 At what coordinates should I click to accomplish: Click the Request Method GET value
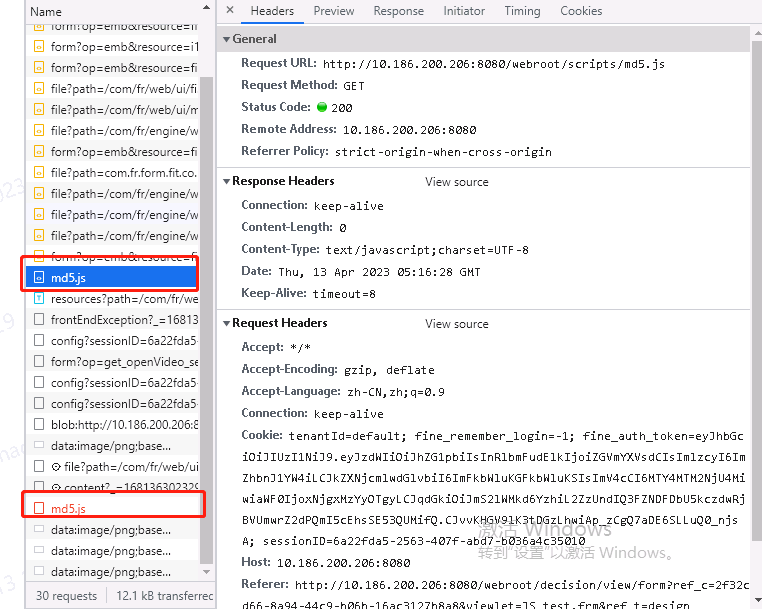coord(353,86)
